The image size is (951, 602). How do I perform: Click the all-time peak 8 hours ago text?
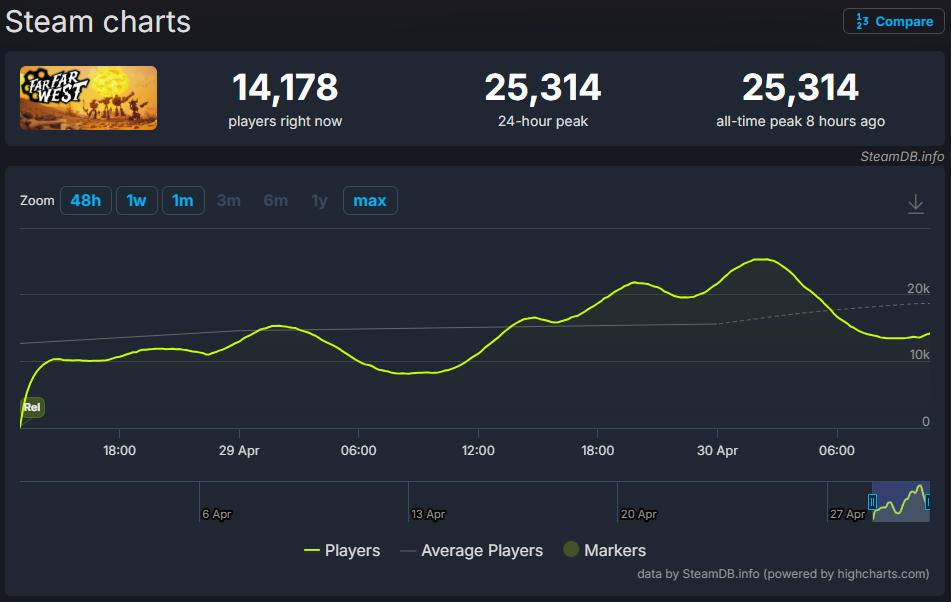(x=801, y=121)
